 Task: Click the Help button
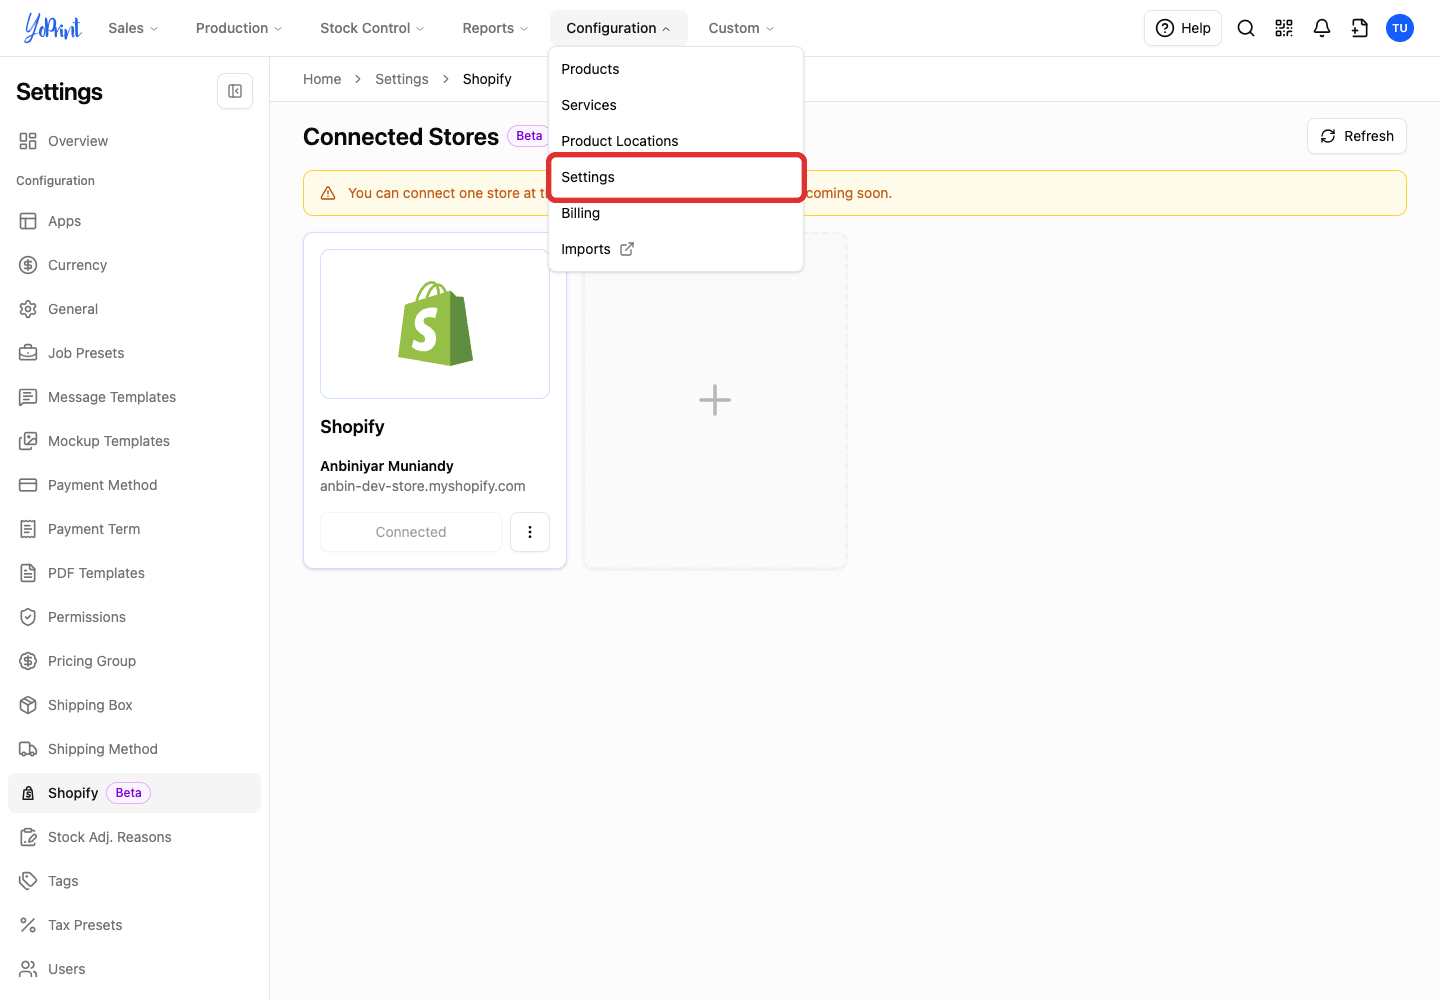click(x=1183, y=28)
